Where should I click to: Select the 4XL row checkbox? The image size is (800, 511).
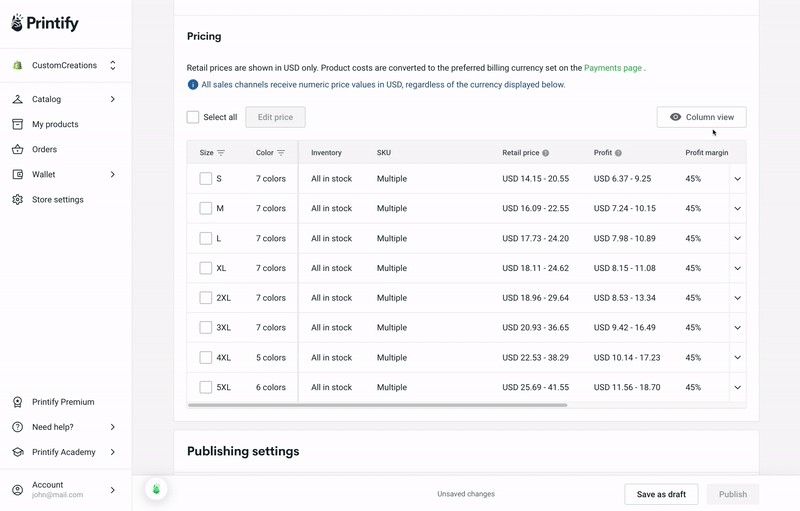tap(206, 357)
